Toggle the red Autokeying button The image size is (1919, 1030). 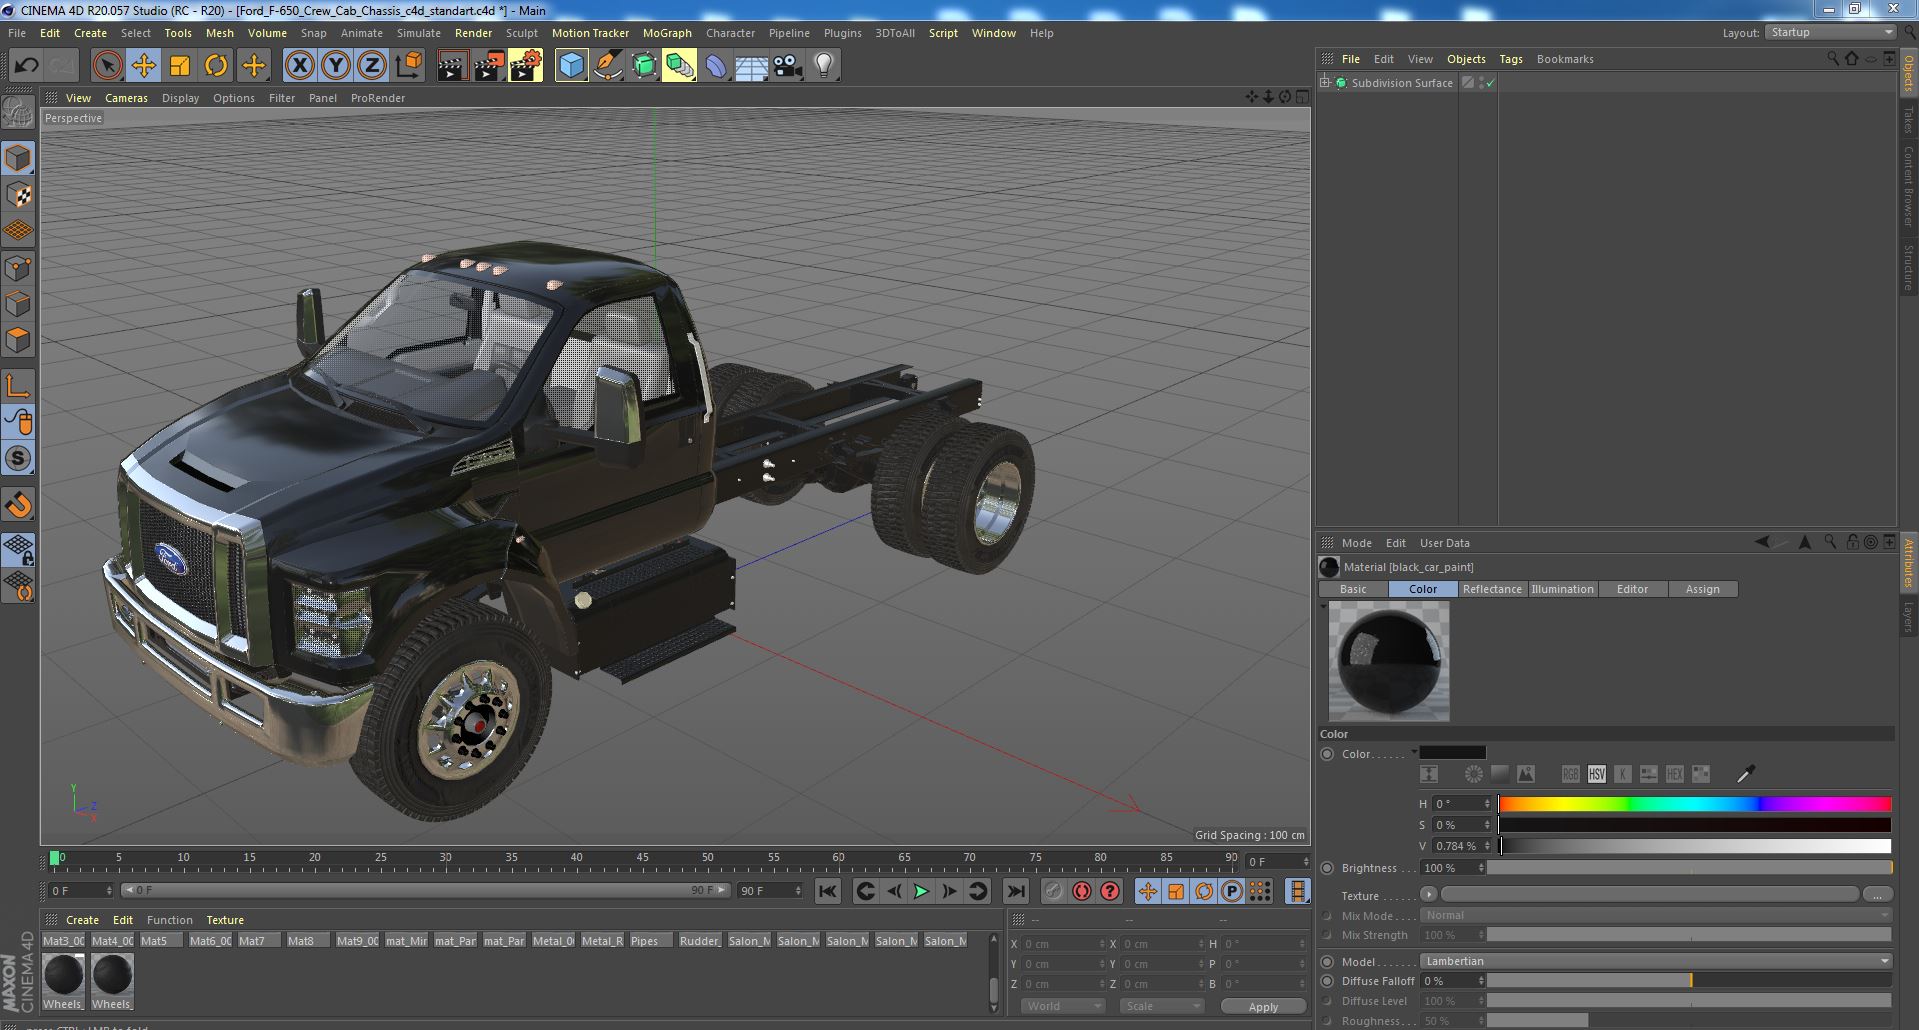[1082, 891]
